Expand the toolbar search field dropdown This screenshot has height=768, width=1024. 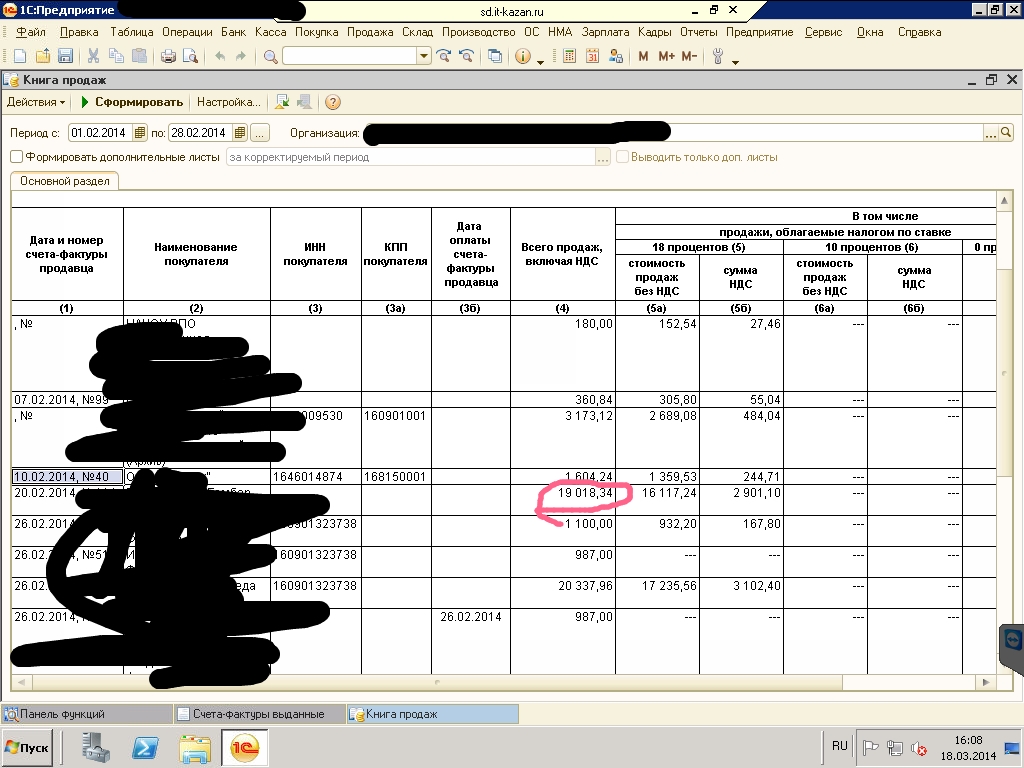point(423,56)
